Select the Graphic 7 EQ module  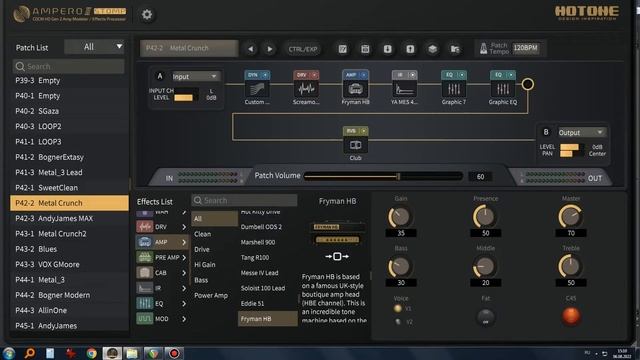pos(453,89)
